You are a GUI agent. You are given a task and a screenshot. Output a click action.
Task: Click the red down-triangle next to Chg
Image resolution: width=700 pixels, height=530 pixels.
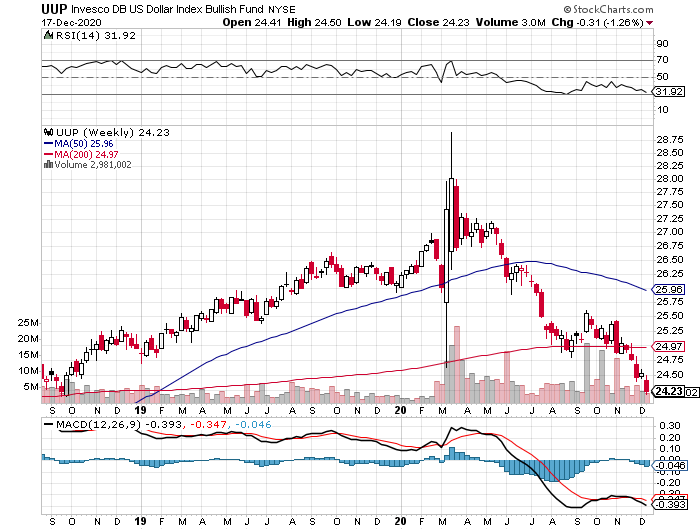pyautogui.click(x=649, y=23)
